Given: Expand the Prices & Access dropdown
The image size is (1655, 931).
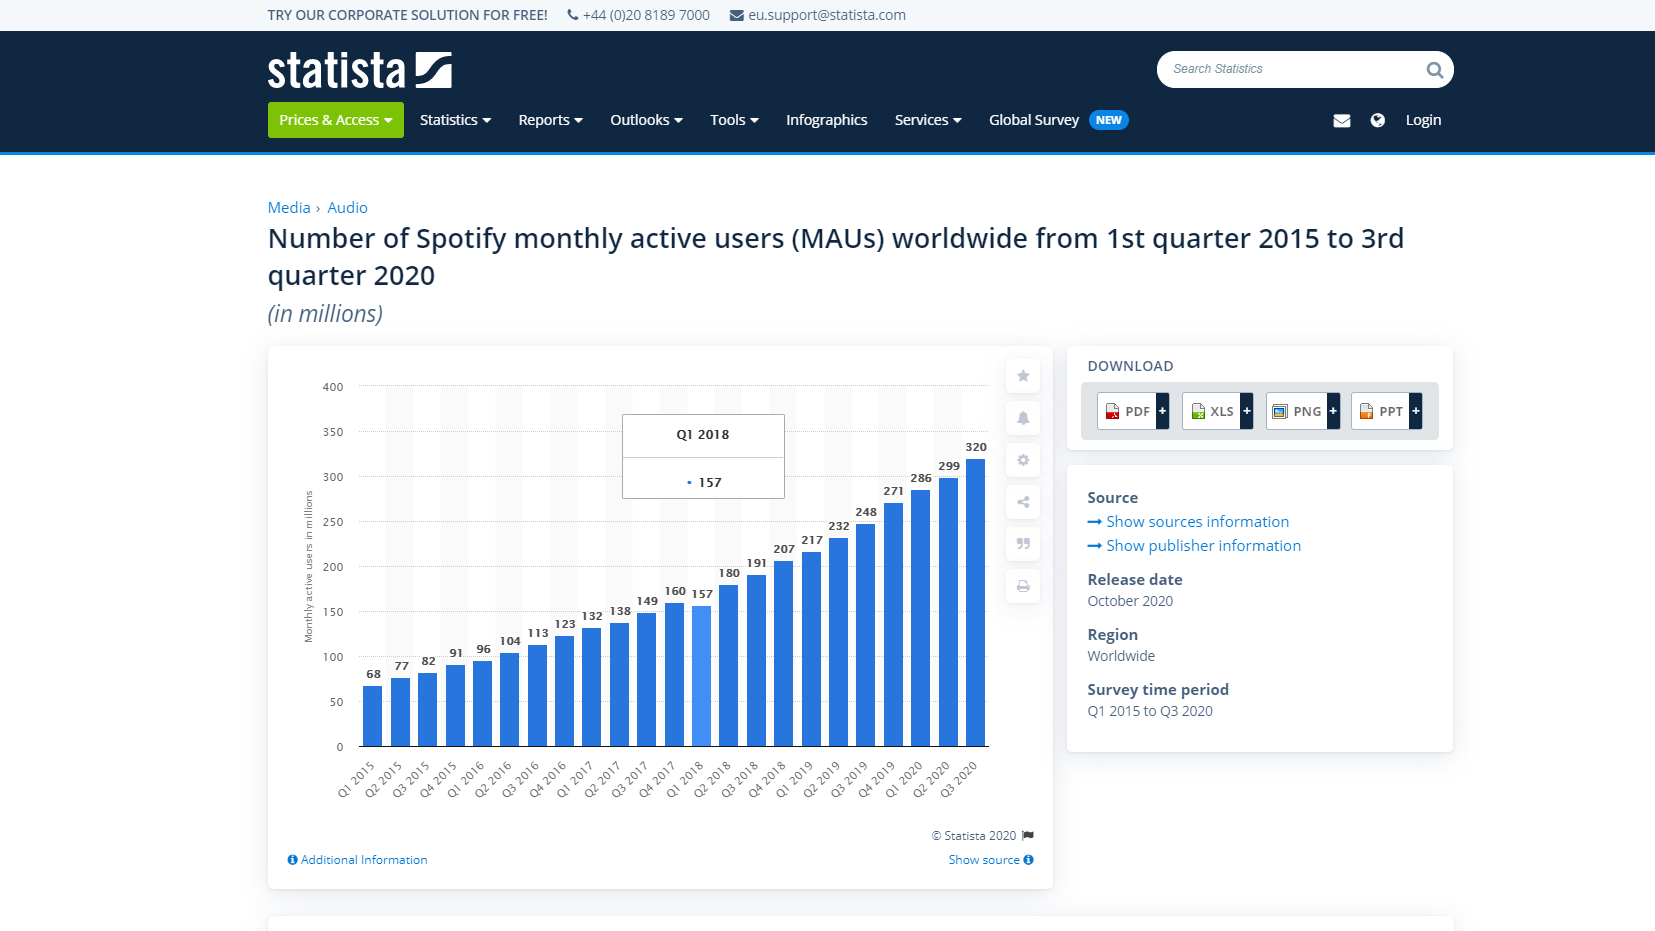Looking at the screenshot, I should 335,120.
